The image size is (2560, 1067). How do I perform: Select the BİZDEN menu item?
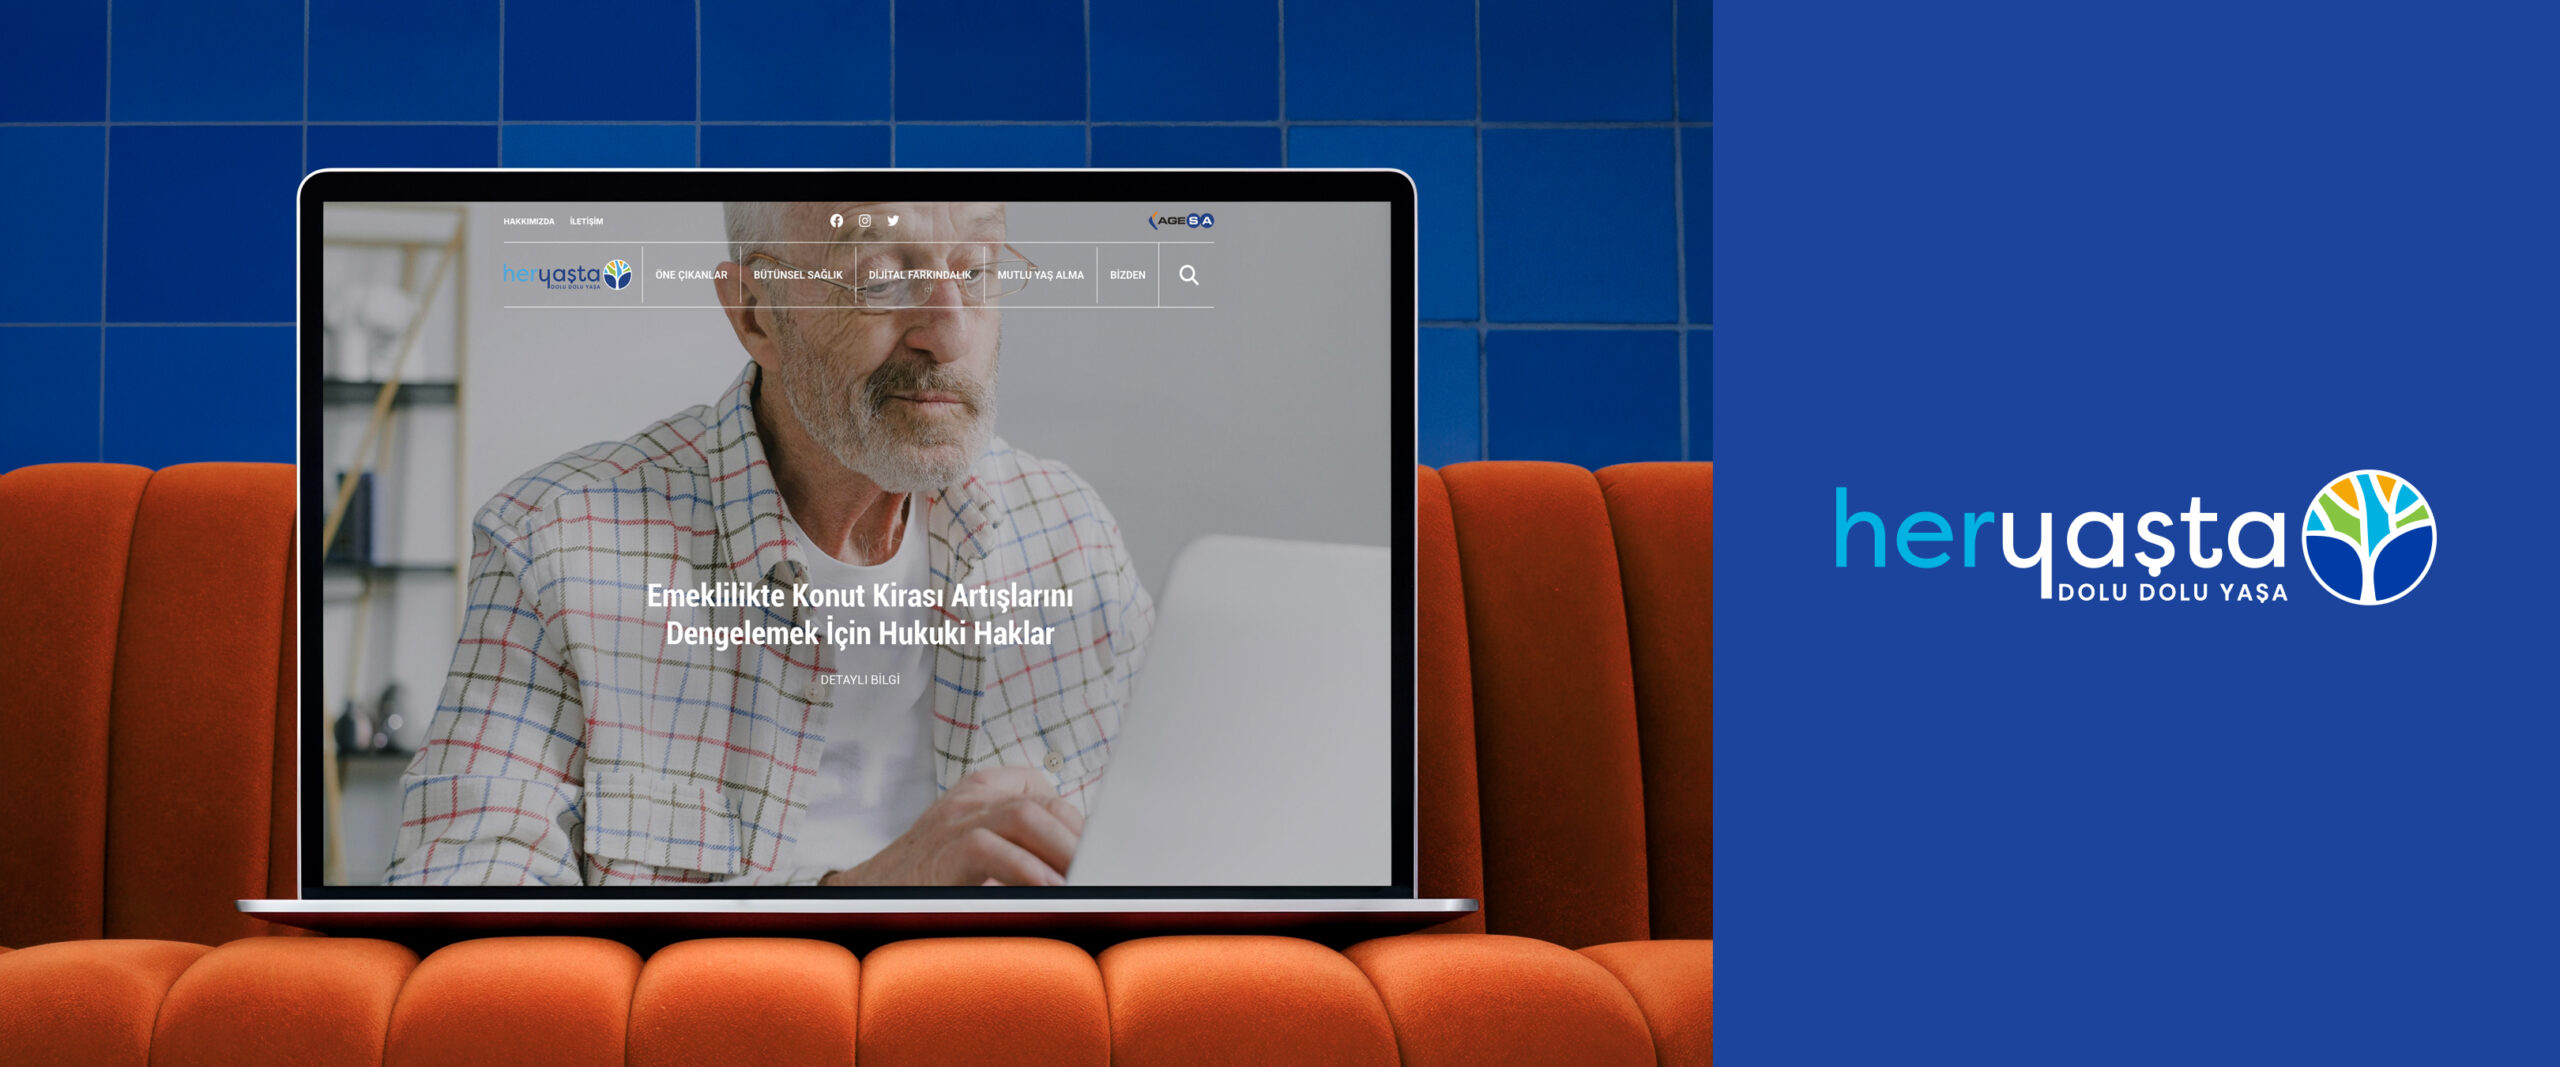[x=1127, y=275]
